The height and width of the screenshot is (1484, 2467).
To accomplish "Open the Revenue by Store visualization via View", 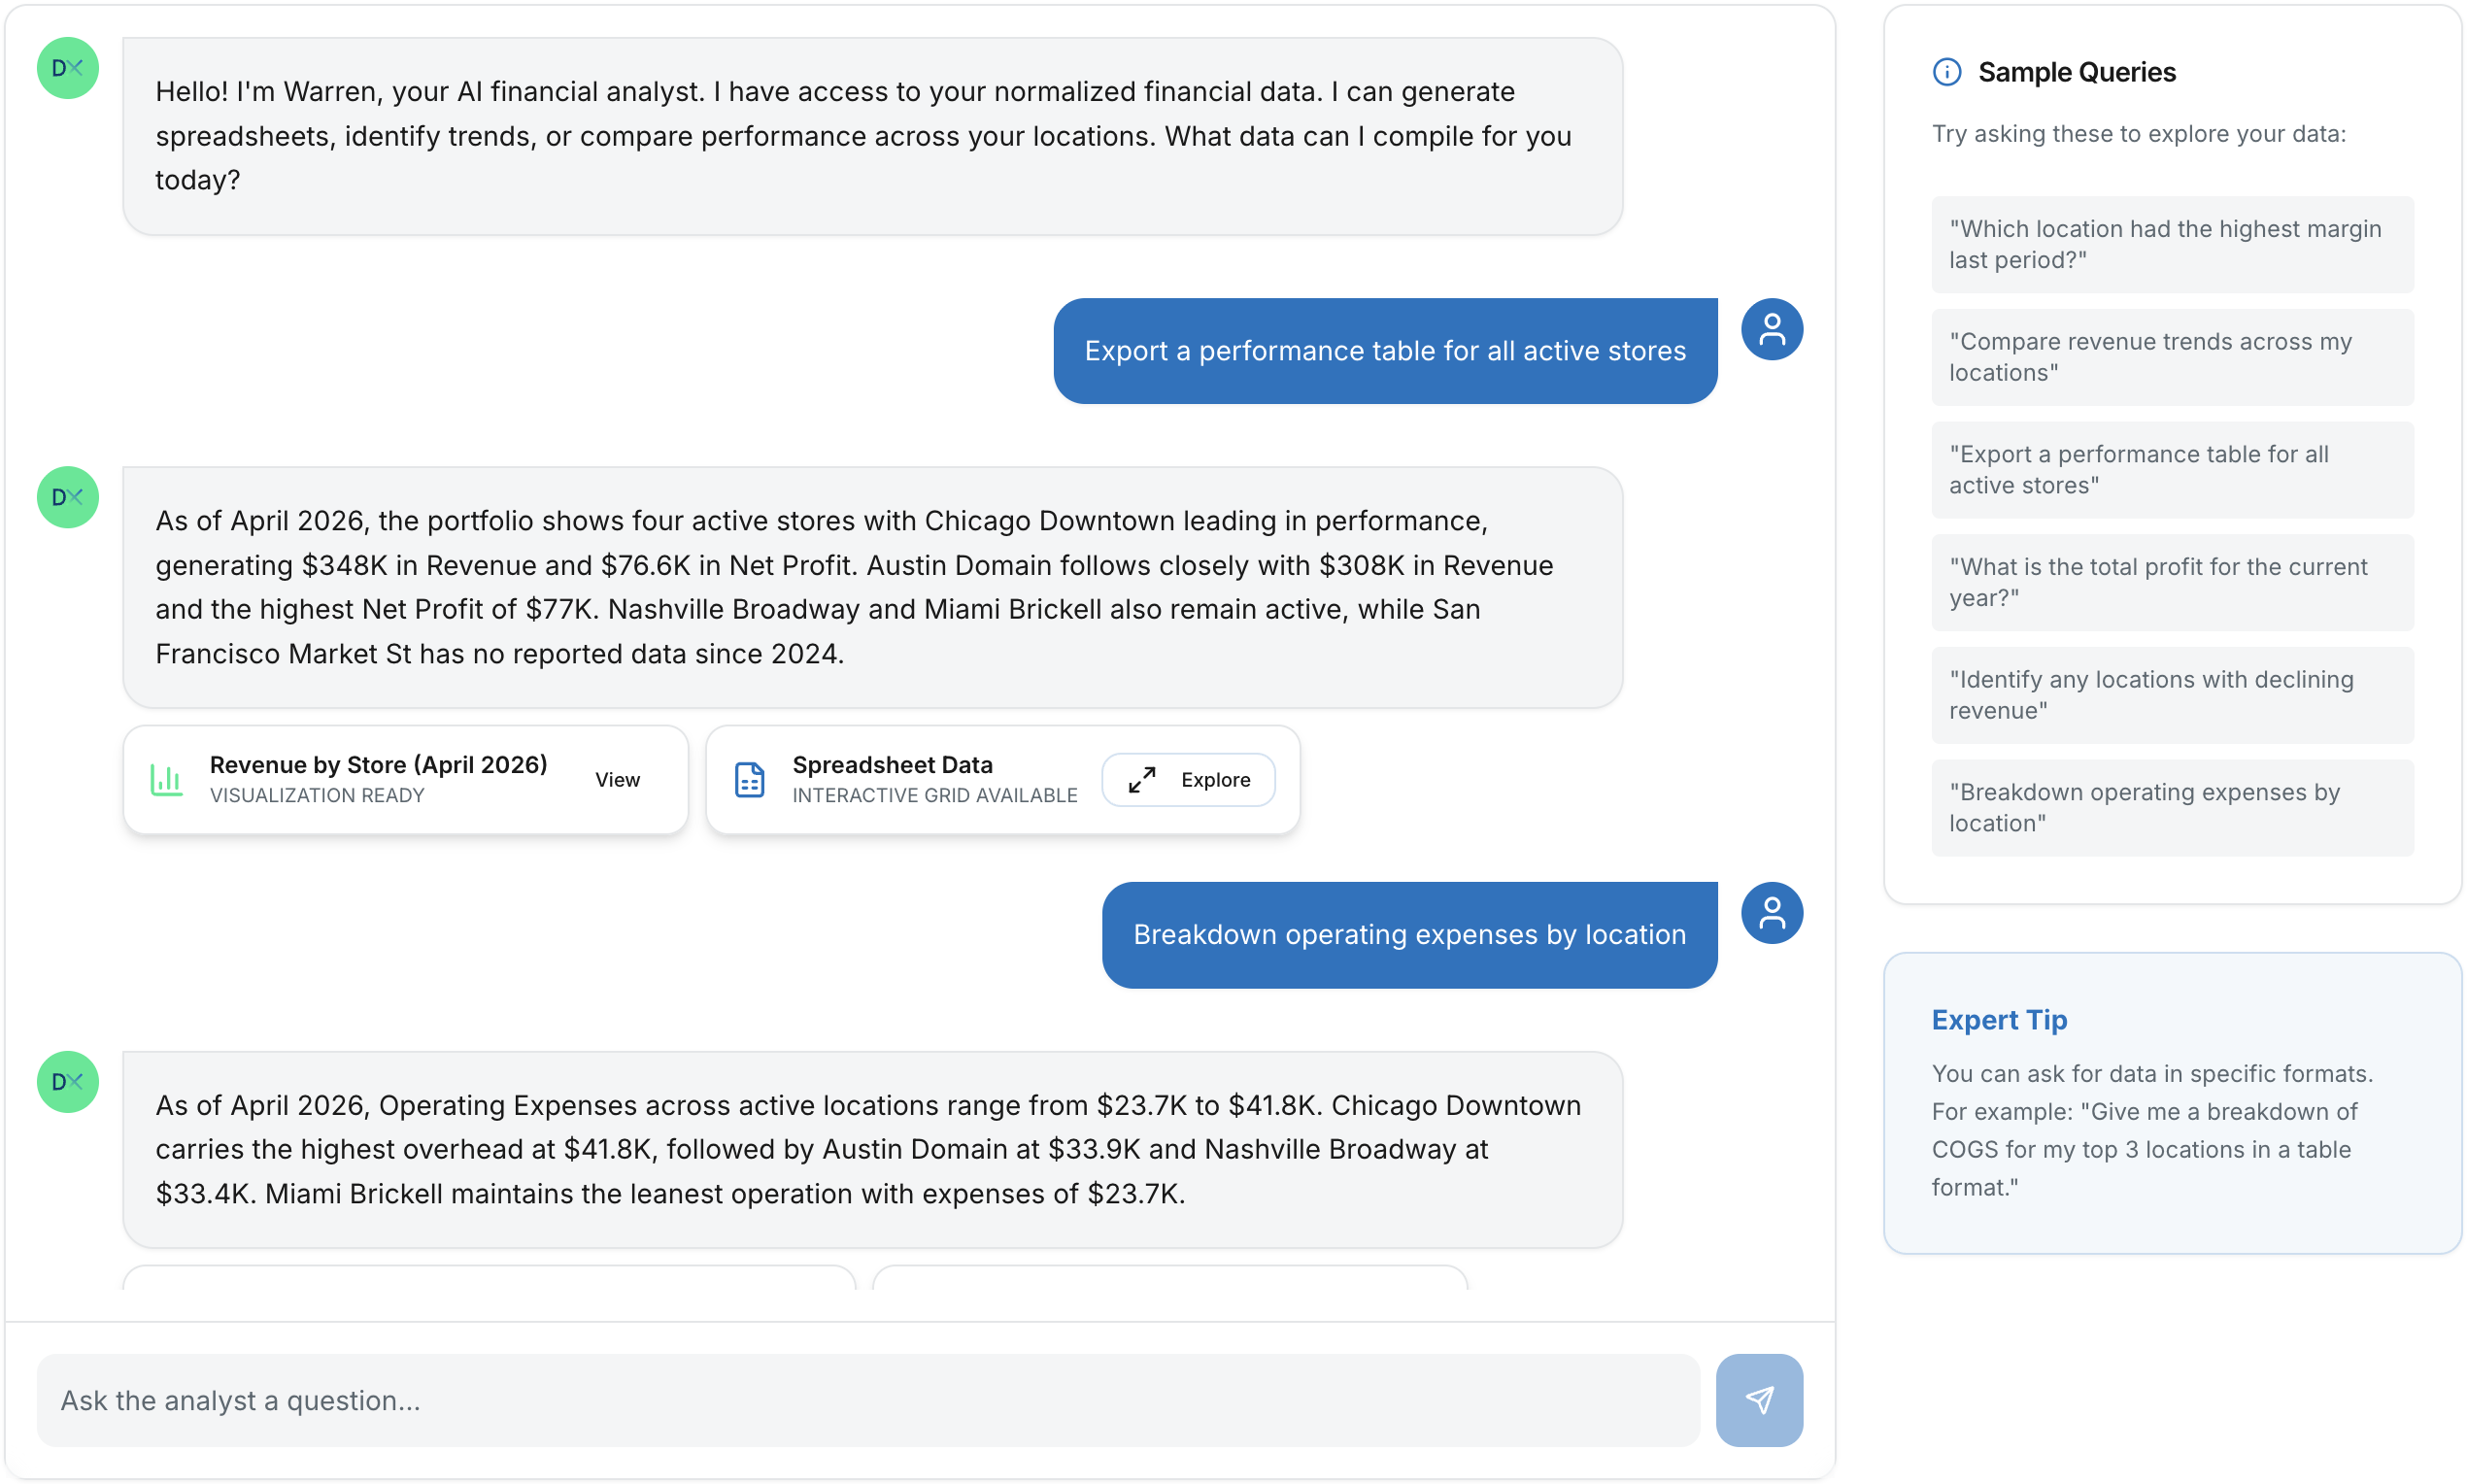I will [x=617, y=779].
